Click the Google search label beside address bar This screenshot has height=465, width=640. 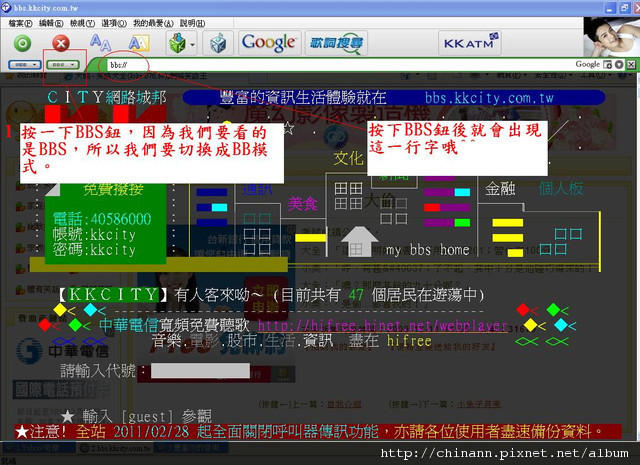587,64
